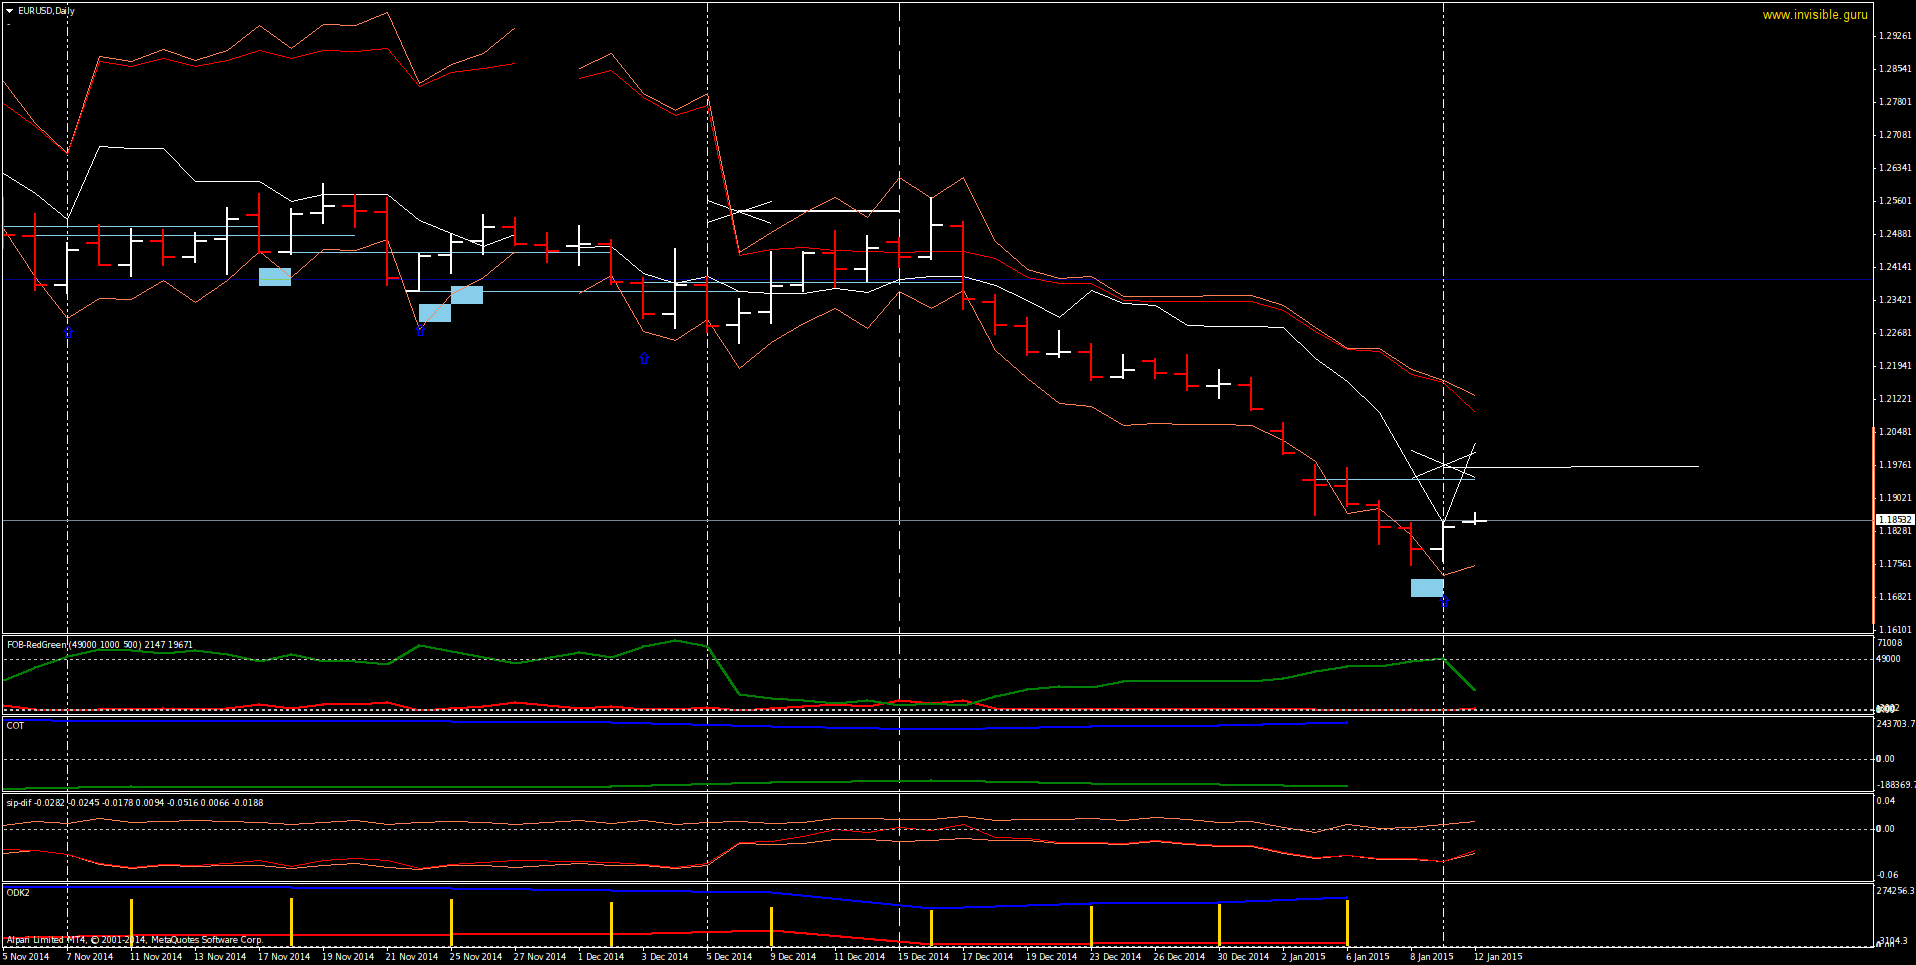Click the 49000 level on FOB-RedGreen scale
The width and height of the screenshot is (1916, 965).
[x=1888, y=659]
